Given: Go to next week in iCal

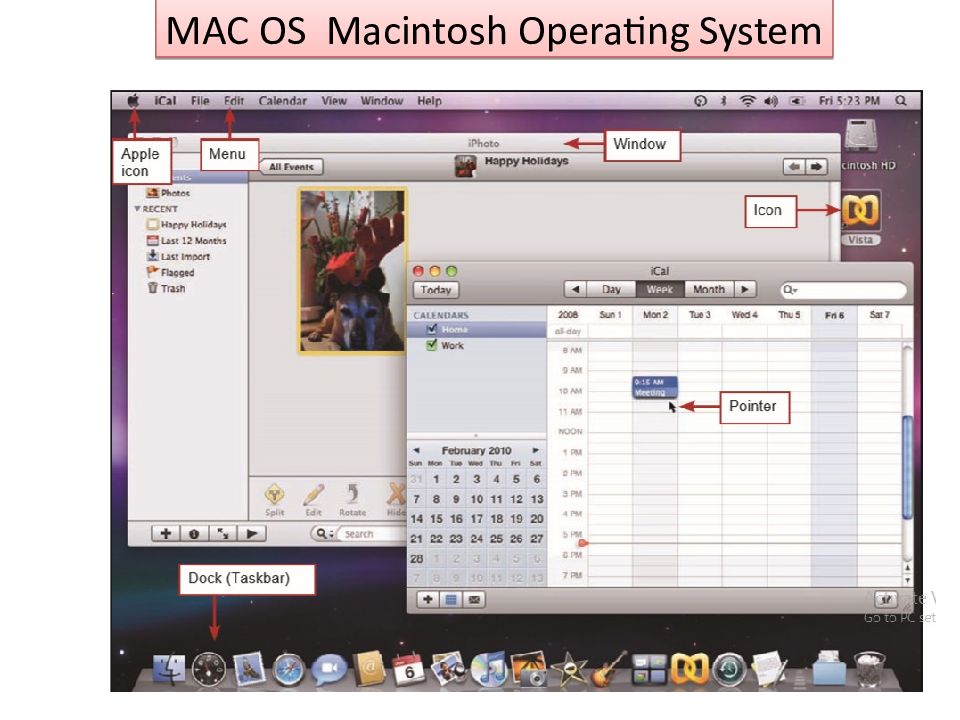Looking at the screenshot, I should [x=744, y=289].
